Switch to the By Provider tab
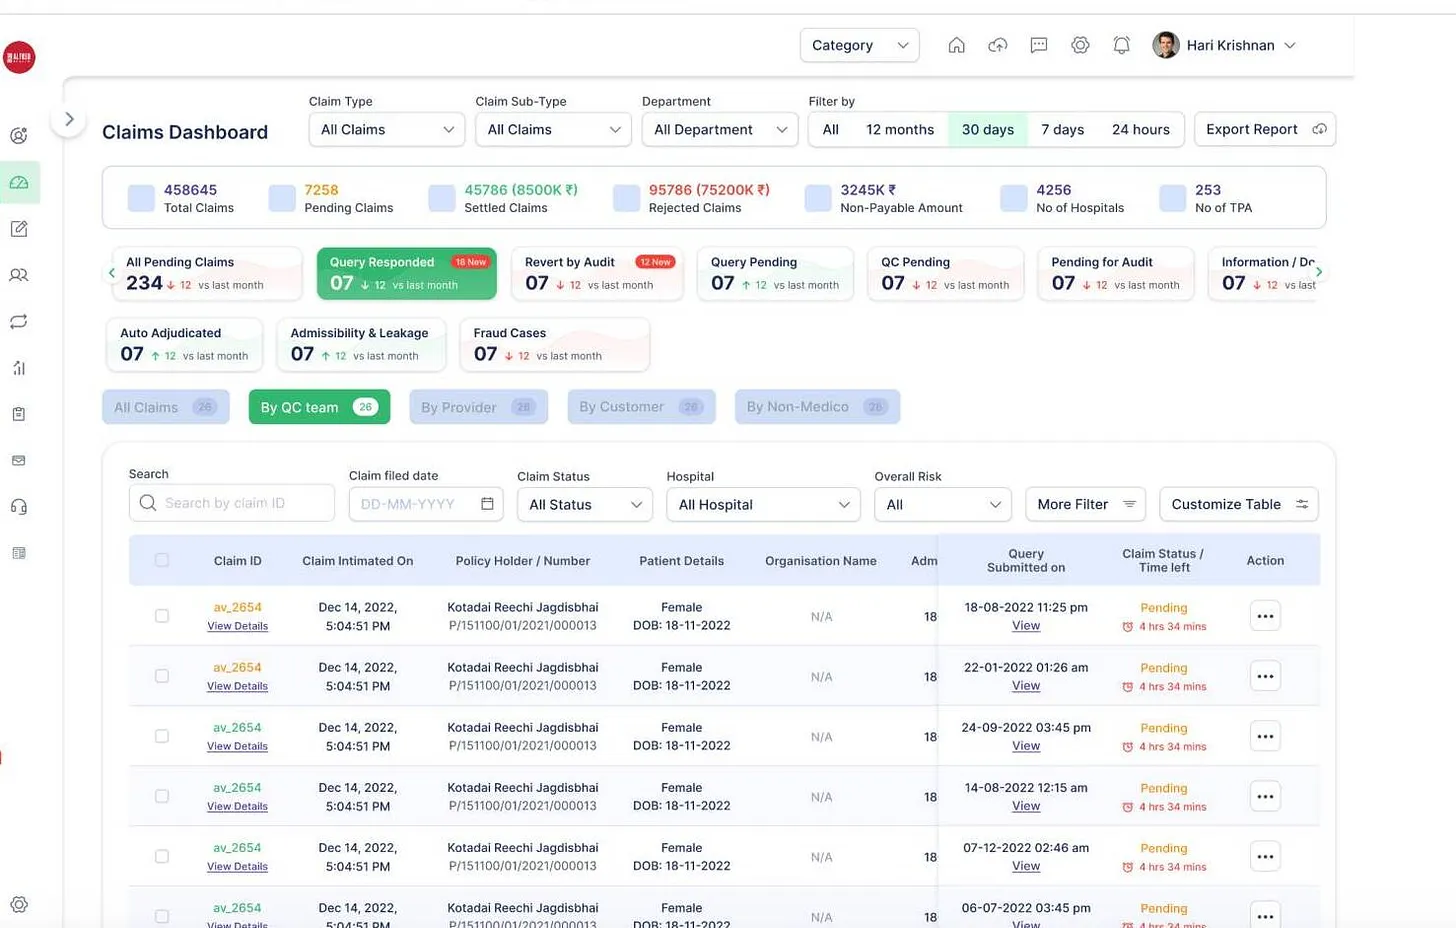This screenshot has height=928, width=1456. pyautogui.click(x=478, y=407)
